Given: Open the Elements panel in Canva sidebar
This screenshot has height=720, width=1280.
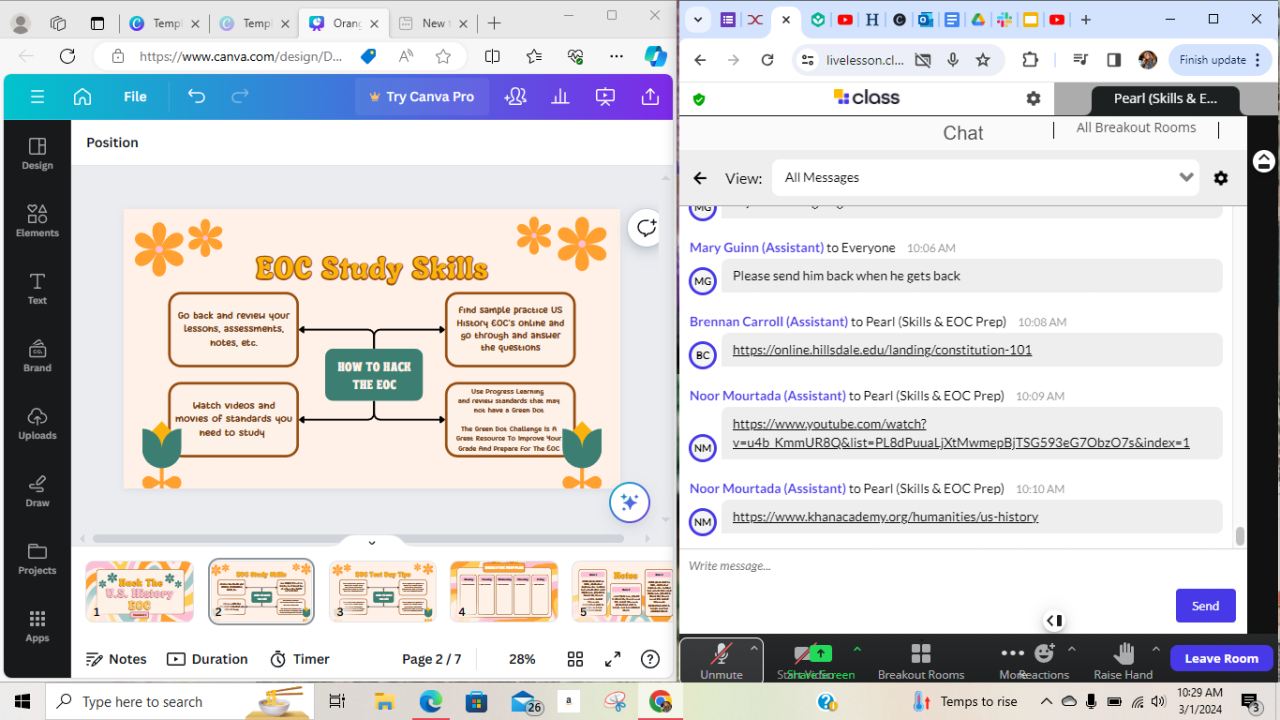Looking at the screenshot, I should (37, 220).
